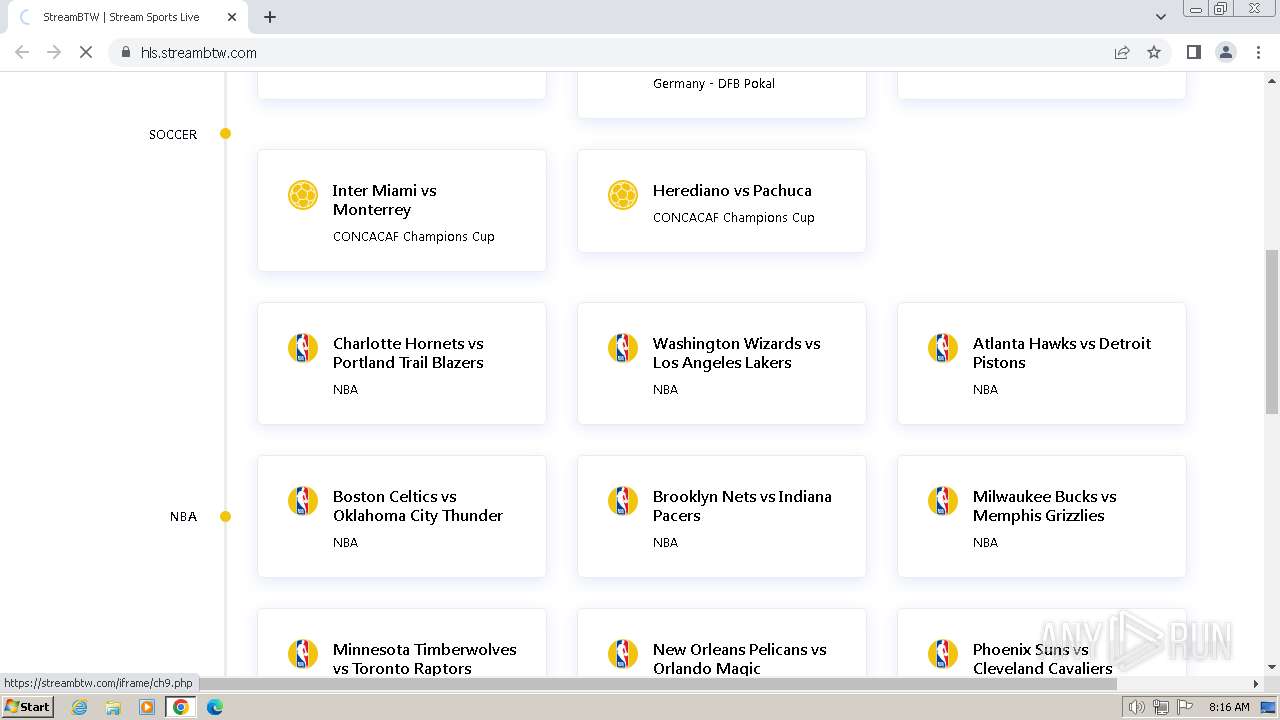Open Windows Media Player from taskbar
The height and width of the screenshot is (720, 1280).
pyautogui.click(x=147, y=707)
